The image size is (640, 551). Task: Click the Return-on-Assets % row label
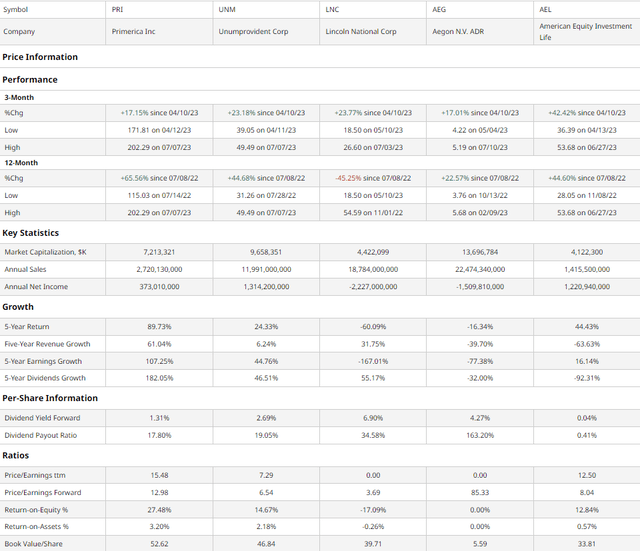coord(37,527)
